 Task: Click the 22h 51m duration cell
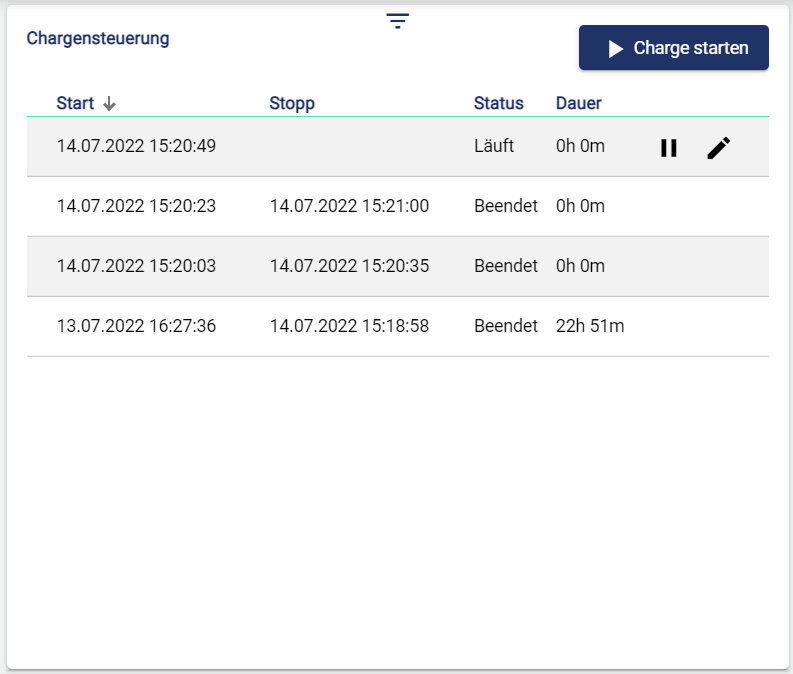[589, 326]
